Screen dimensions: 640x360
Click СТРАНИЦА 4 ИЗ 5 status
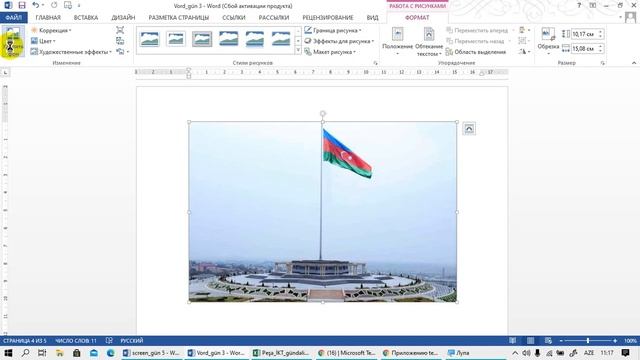(x=25, y=341)
